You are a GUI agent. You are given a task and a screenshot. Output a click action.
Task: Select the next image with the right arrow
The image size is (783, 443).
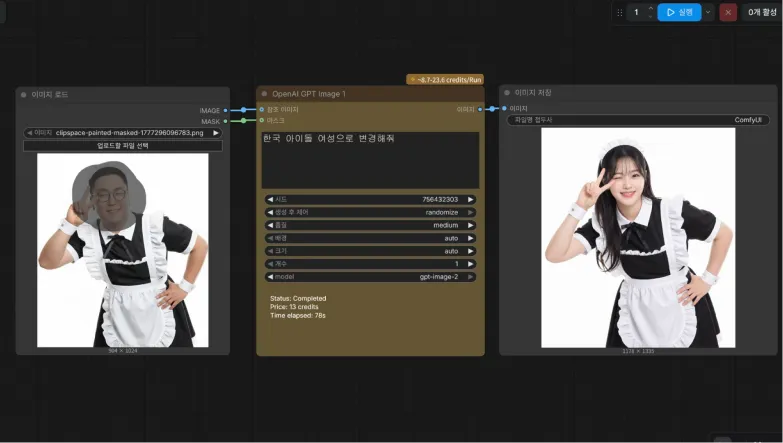[x=216, y=133]
